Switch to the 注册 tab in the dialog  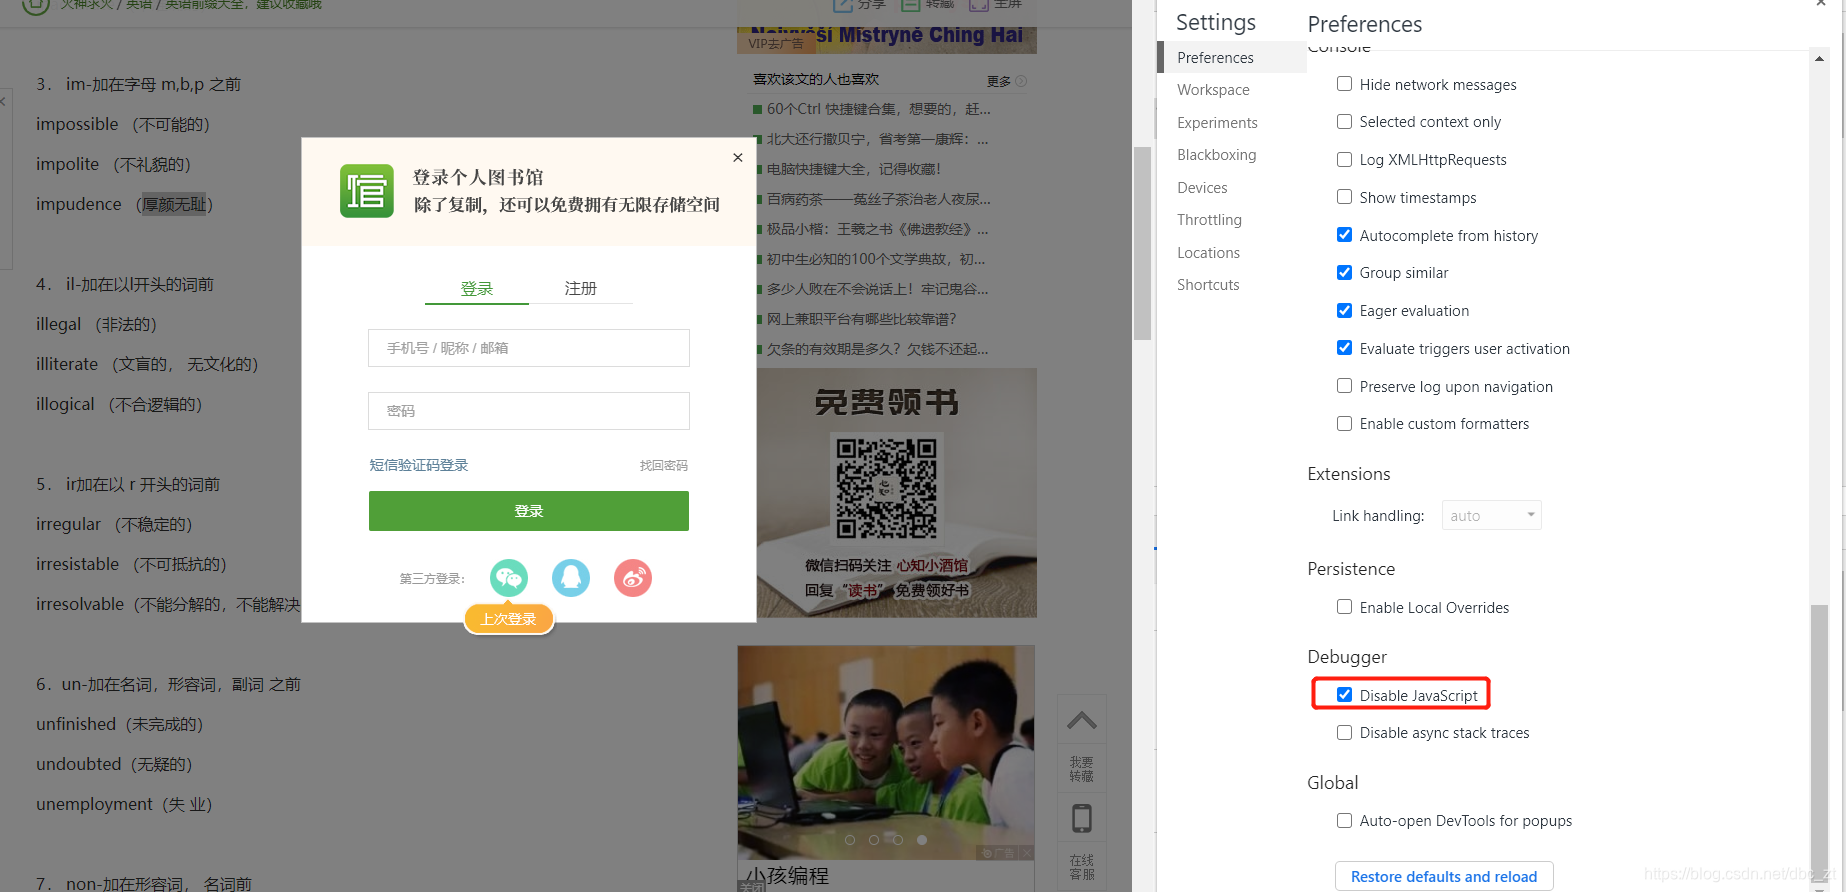pos(581,288)
